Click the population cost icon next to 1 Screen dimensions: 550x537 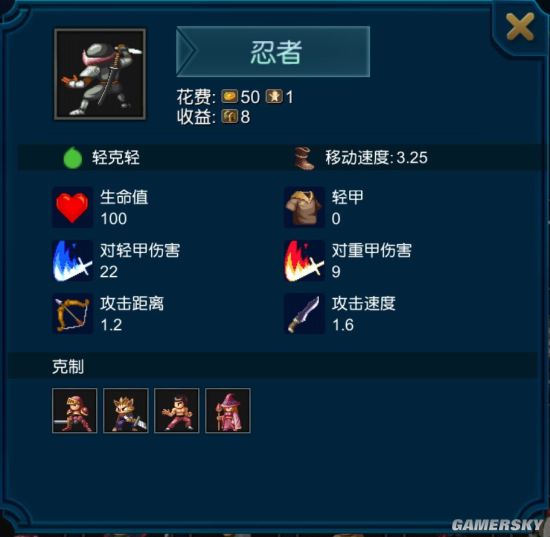click(274, 96)
